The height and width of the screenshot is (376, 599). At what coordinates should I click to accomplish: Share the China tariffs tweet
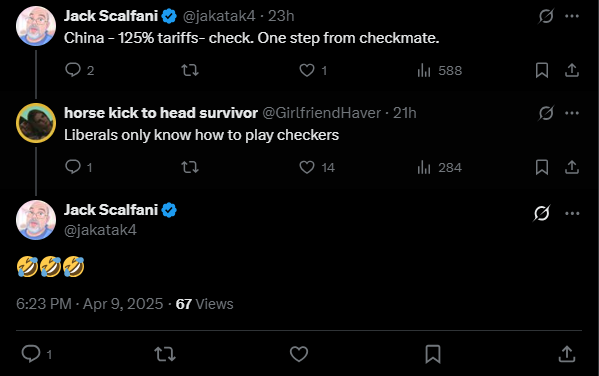(x=571, y=70)
